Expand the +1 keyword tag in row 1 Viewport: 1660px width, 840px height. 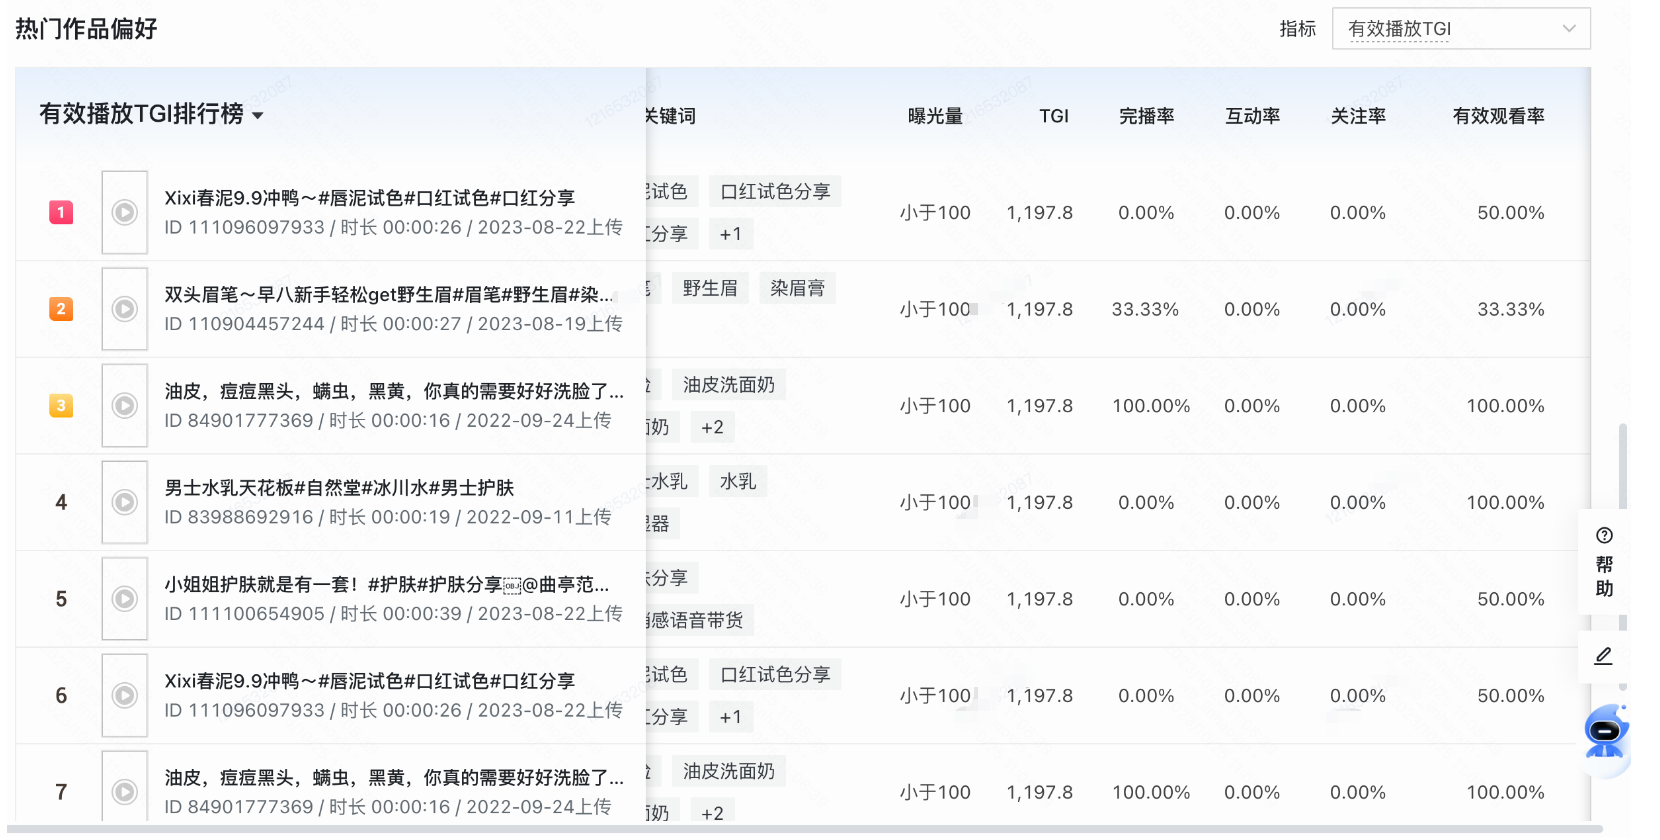click(731, 234)
